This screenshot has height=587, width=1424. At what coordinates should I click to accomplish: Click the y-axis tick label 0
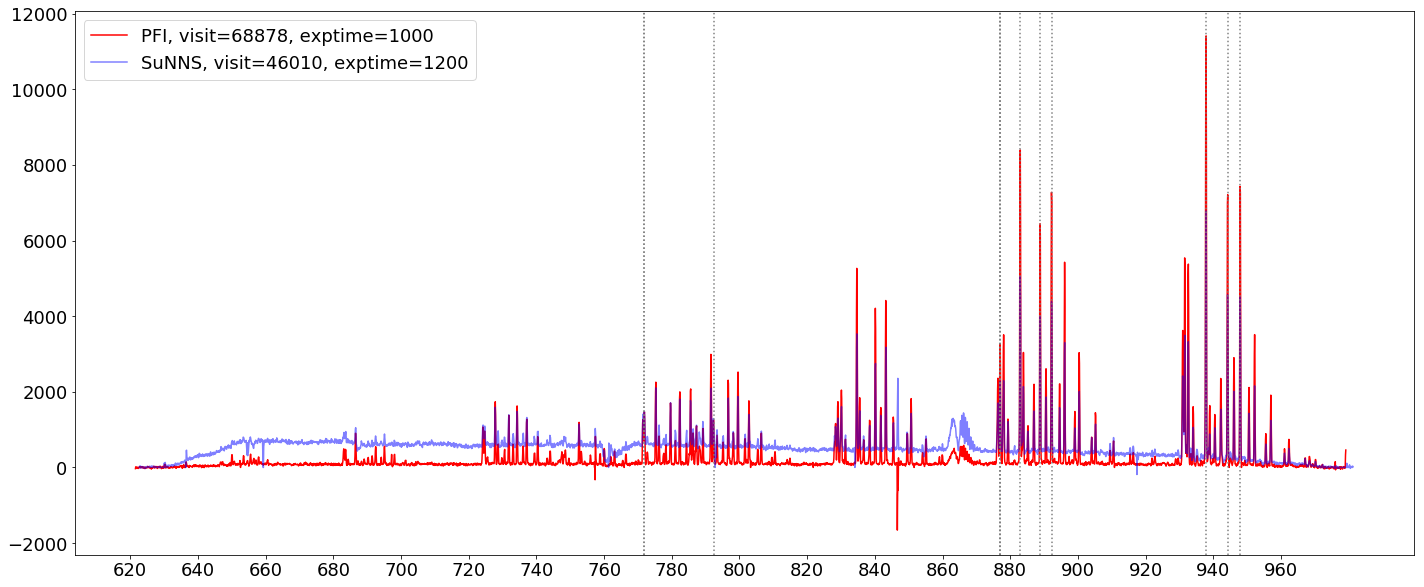pos(62,468)
